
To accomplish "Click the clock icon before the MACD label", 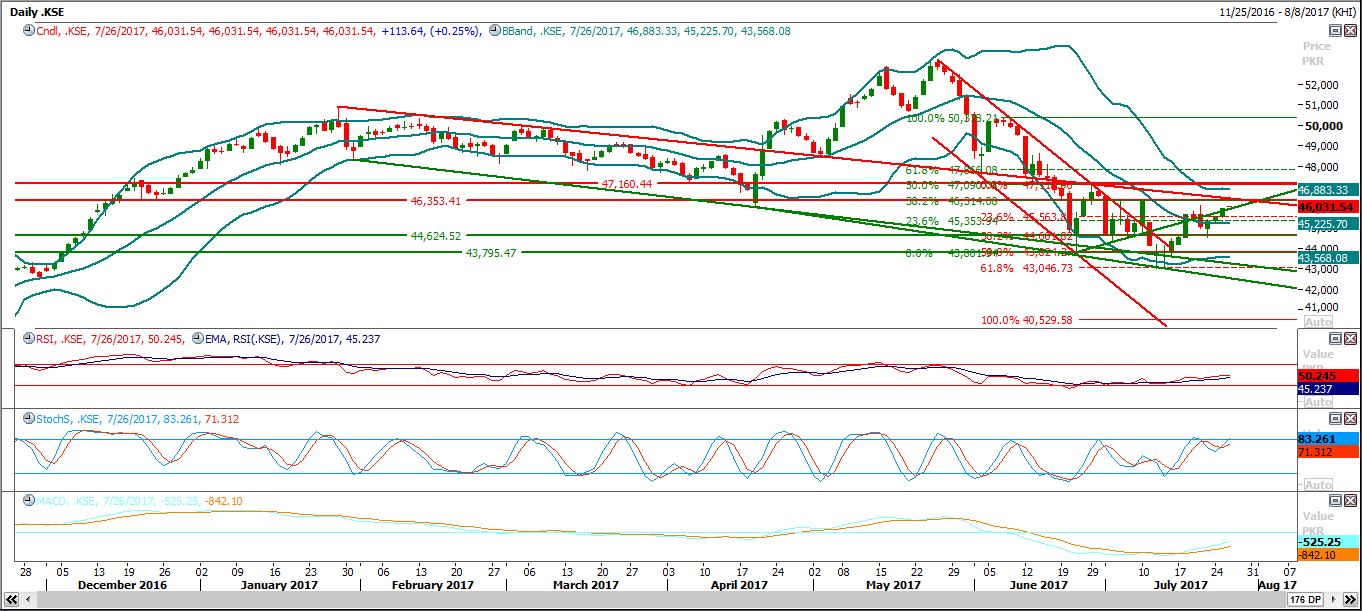I will [29, 501].
